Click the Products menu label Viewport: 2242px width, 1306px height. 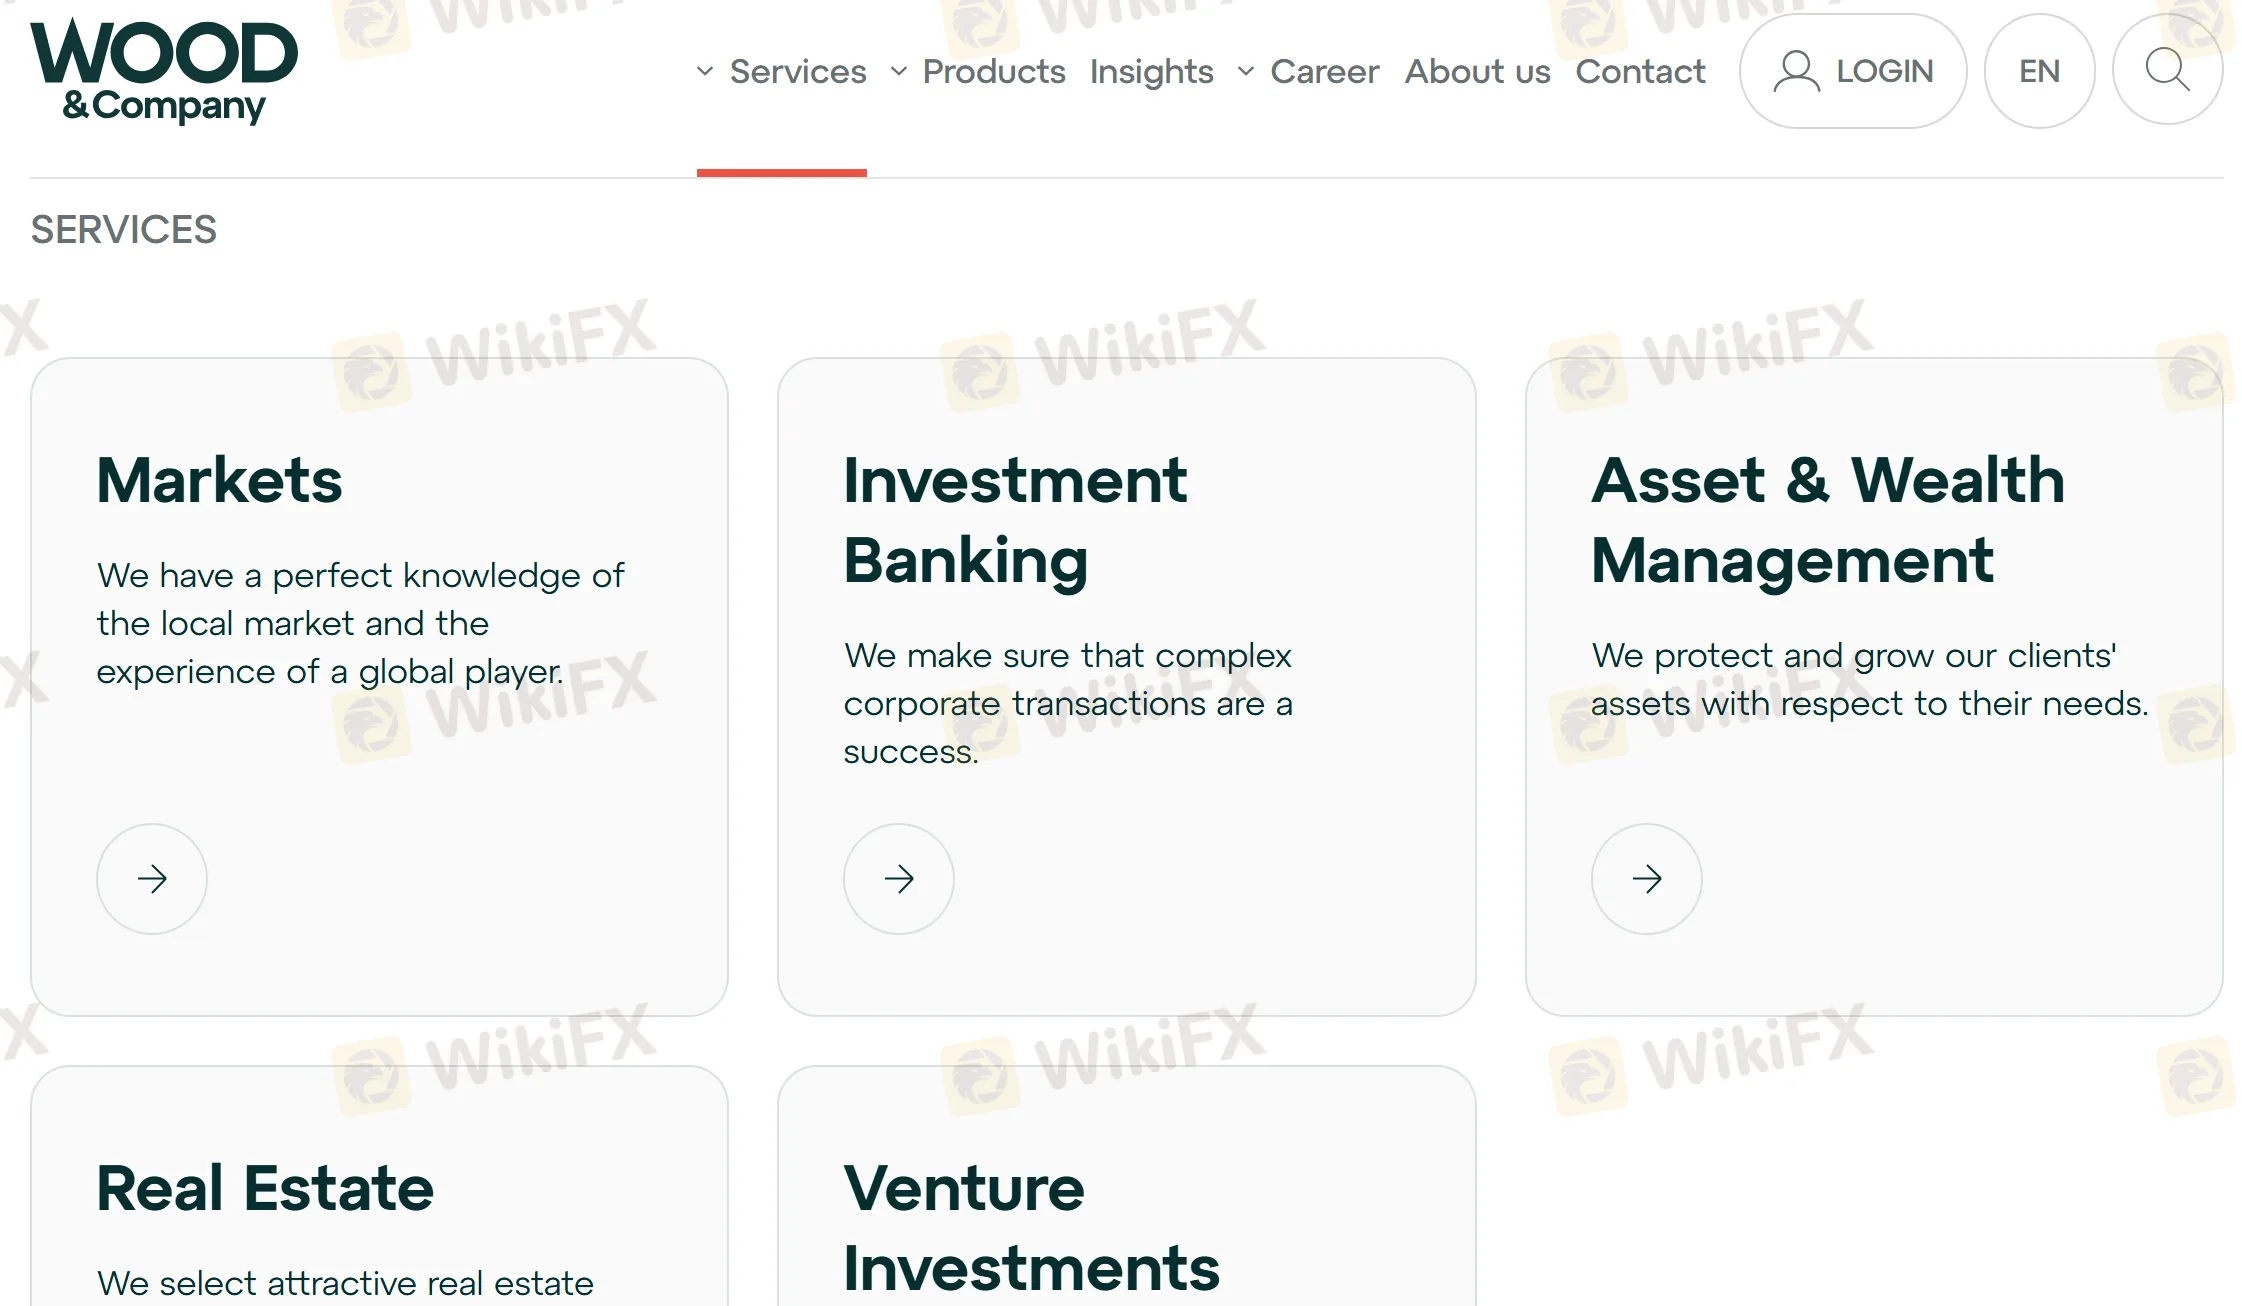pos(994,71)
